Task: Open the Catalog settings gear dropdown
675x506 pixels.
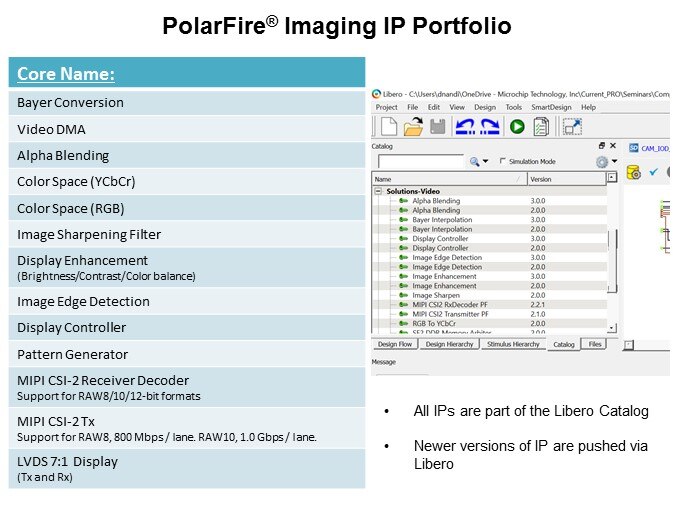Action: click(602, 161)
